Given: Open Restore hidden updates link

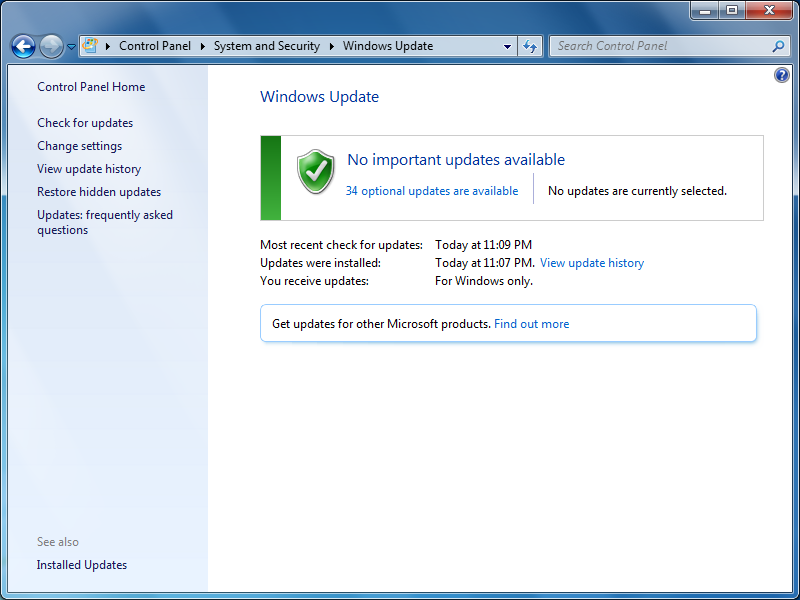Looking at the screenshot, I should click(x=99, y=192).
